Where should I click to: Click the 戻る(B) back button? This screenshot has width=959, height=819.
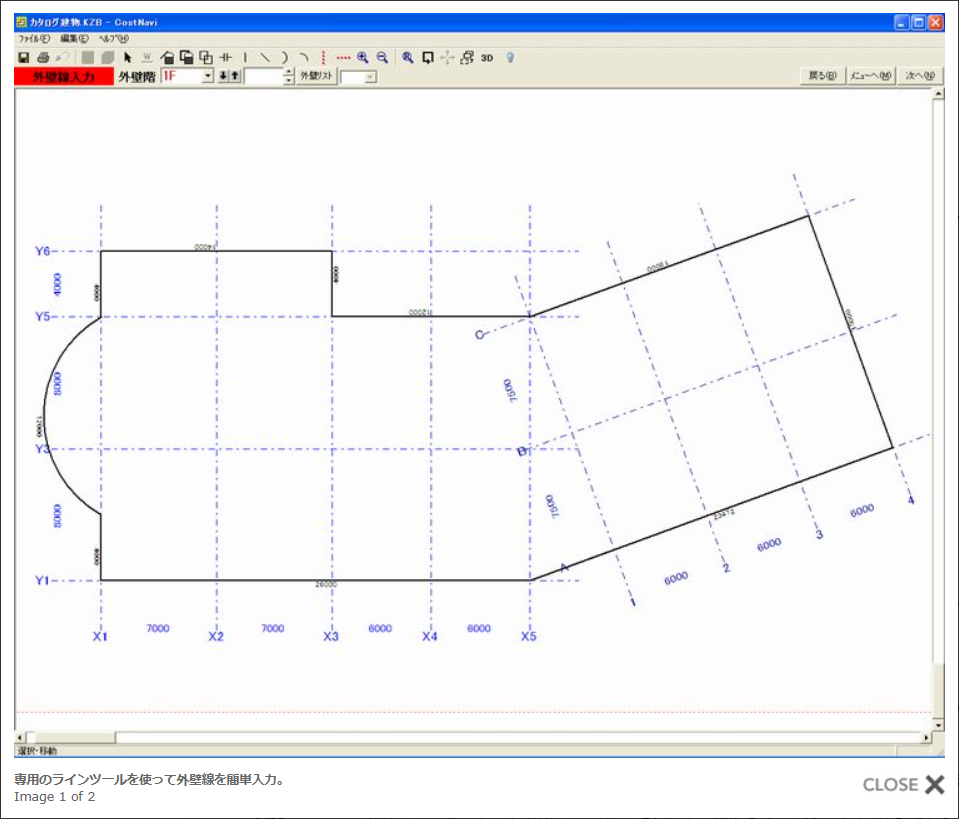822,76
